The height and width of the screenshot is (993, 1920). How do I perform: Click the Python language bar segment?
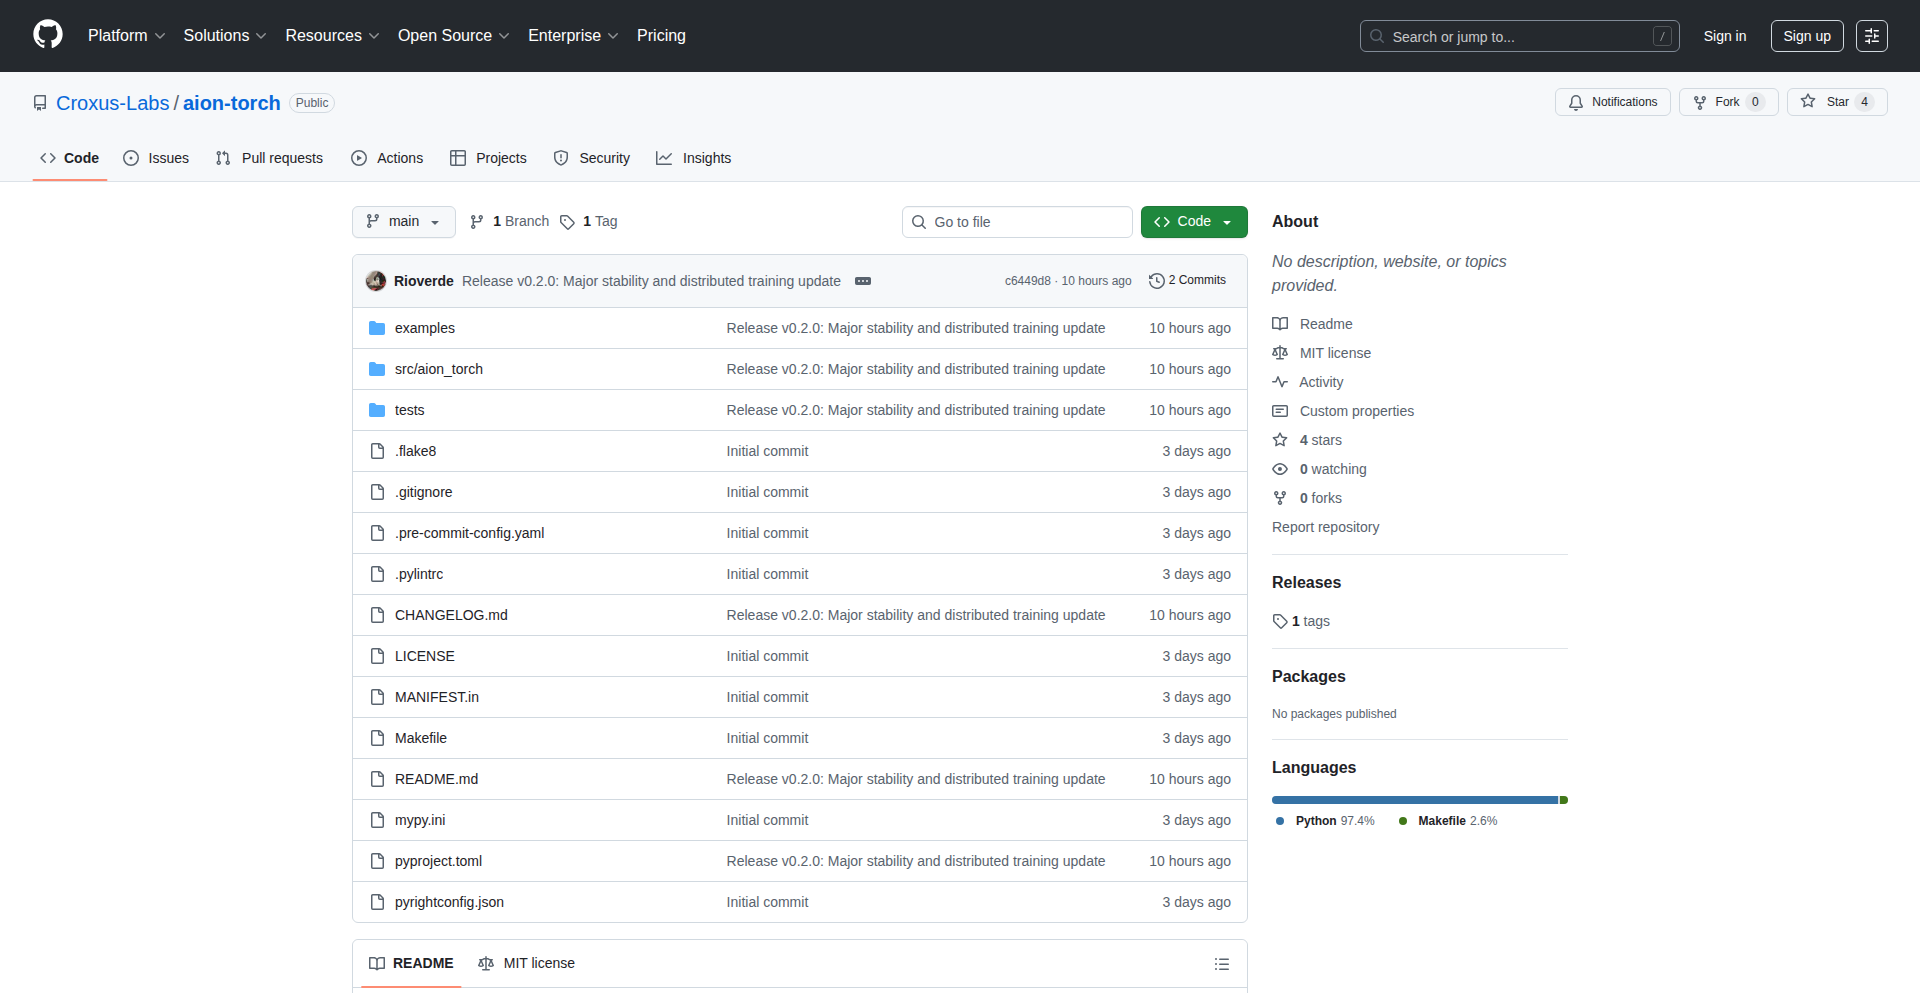(1414, 800)
